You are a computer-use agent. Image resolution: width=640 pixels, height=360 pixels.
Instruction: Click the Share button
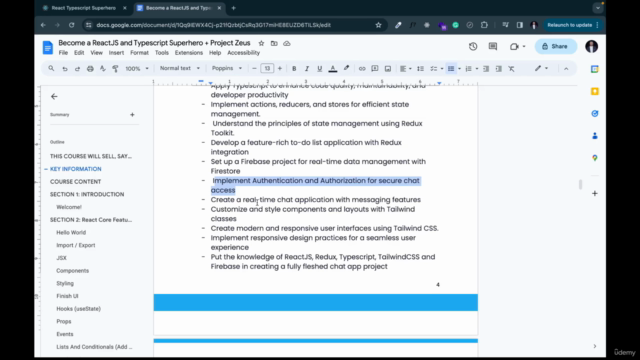(x=556, y=47)
